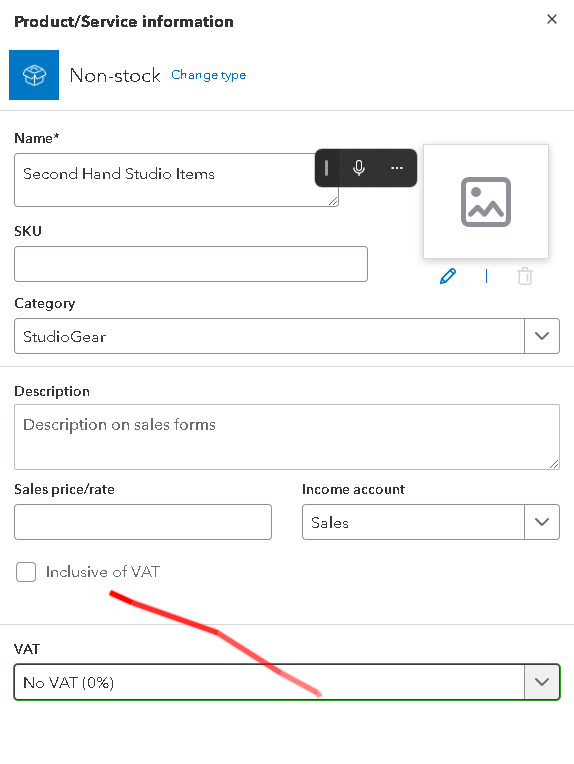Click the Sales price/rate field
Viewport: 574px width, 764px height.
point(143,522)
